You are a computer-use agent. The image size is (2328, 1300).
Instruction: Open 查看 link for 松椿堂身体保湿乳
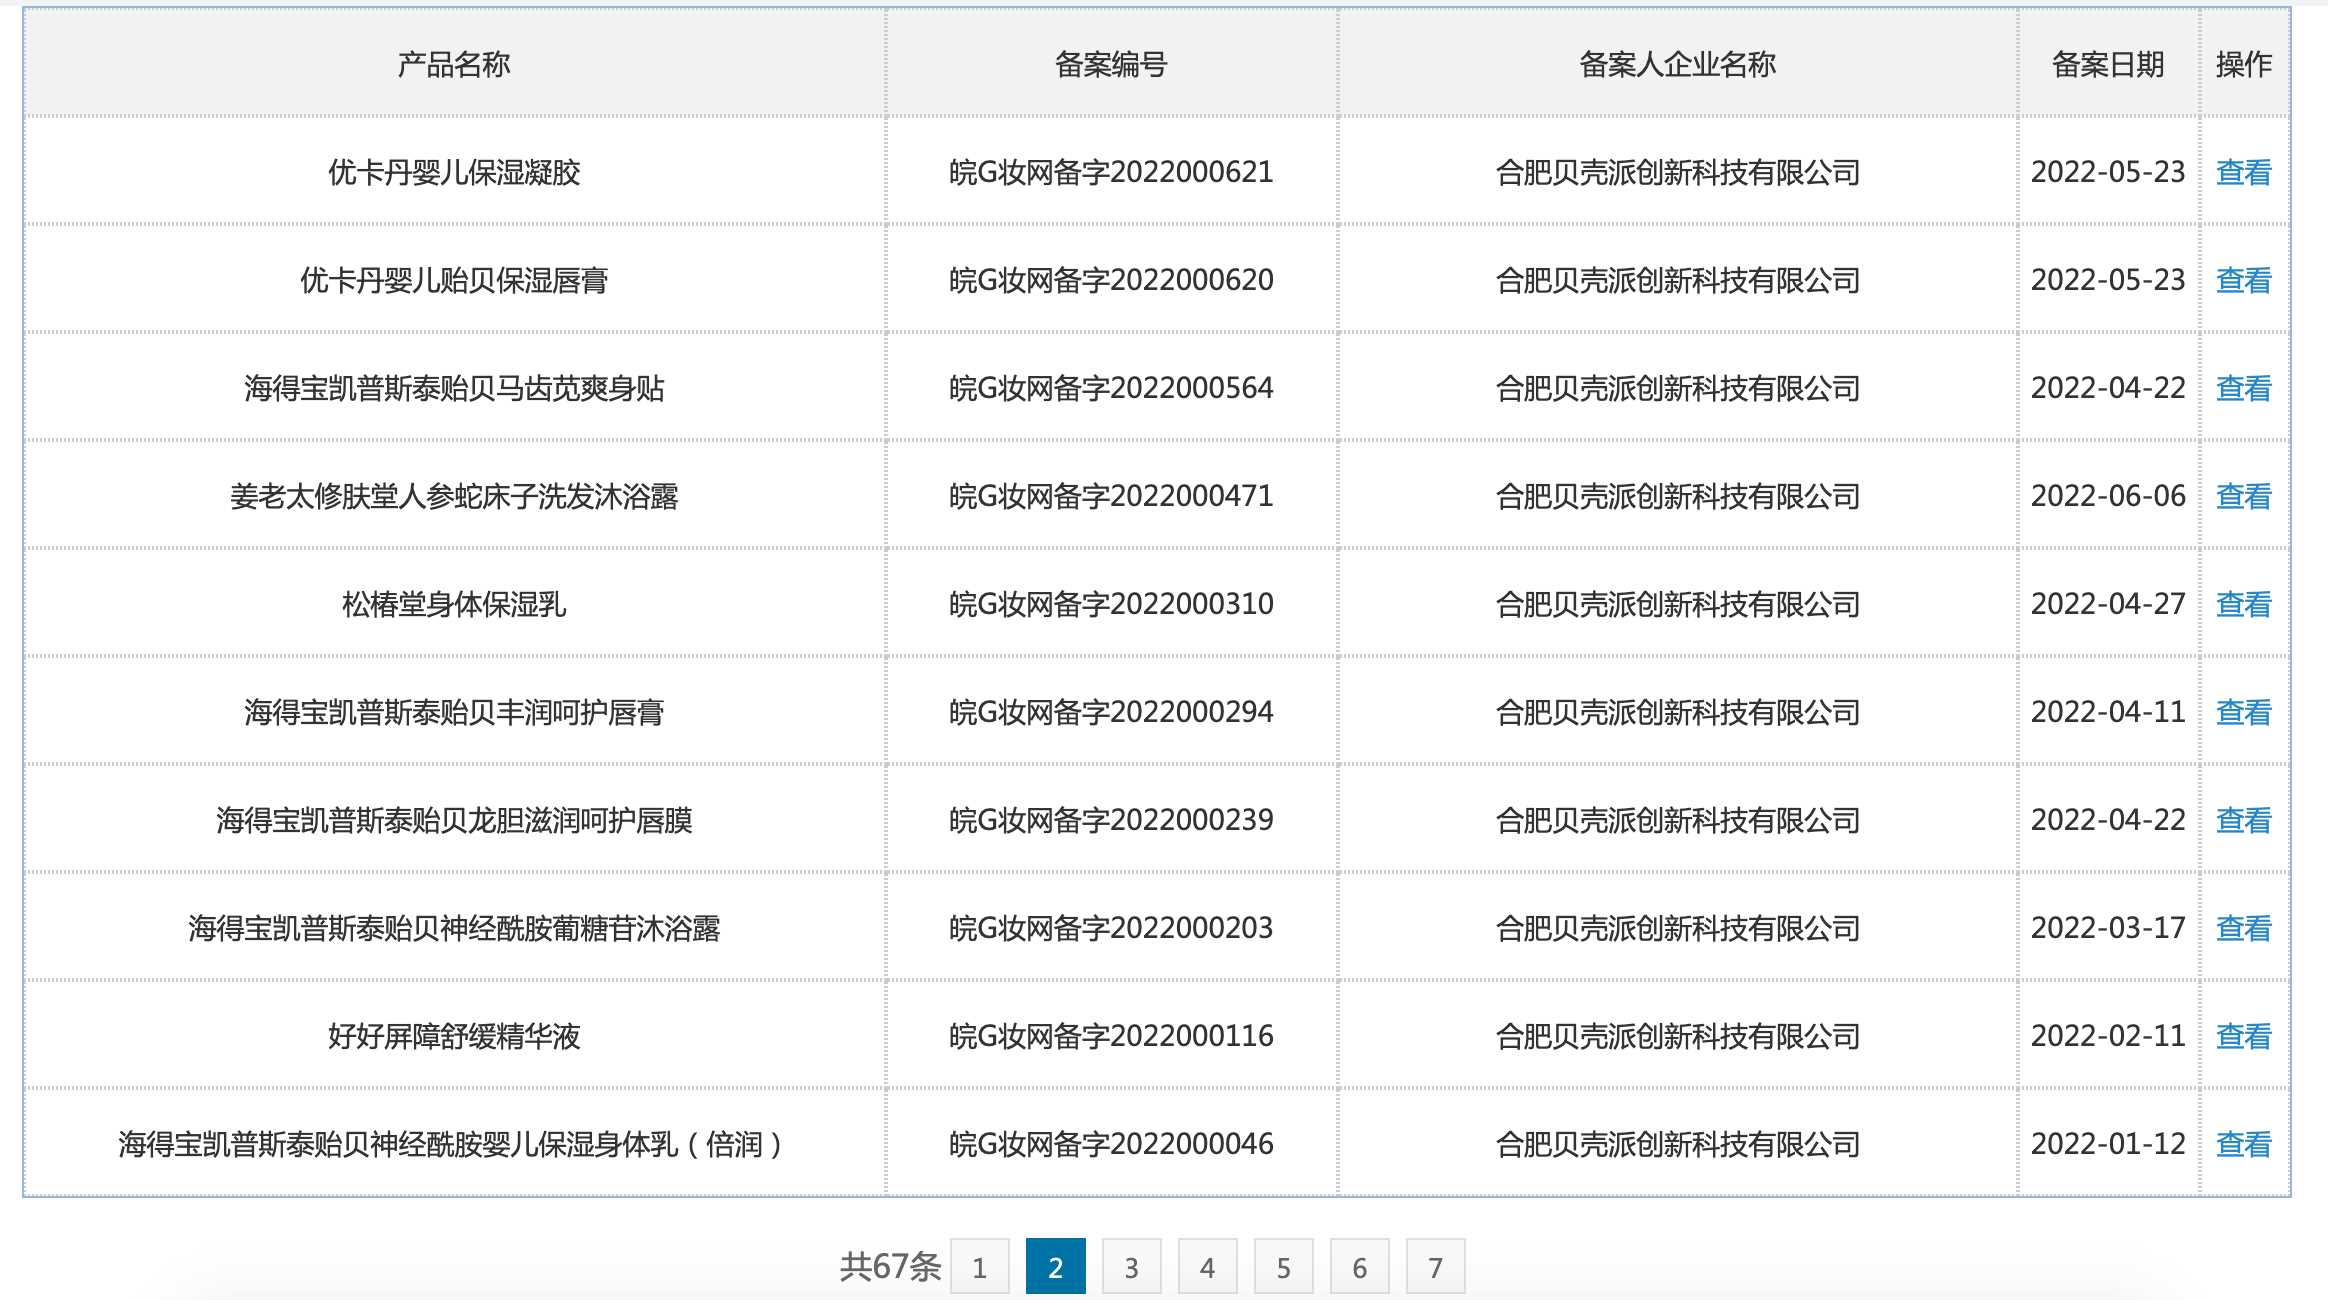coord(2243,604)
